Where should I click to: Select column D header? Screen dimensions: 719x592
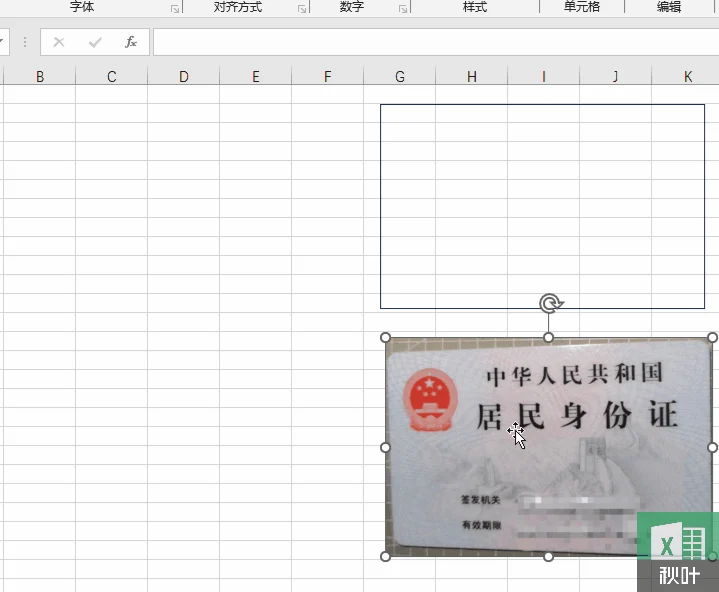pos(183,76)
